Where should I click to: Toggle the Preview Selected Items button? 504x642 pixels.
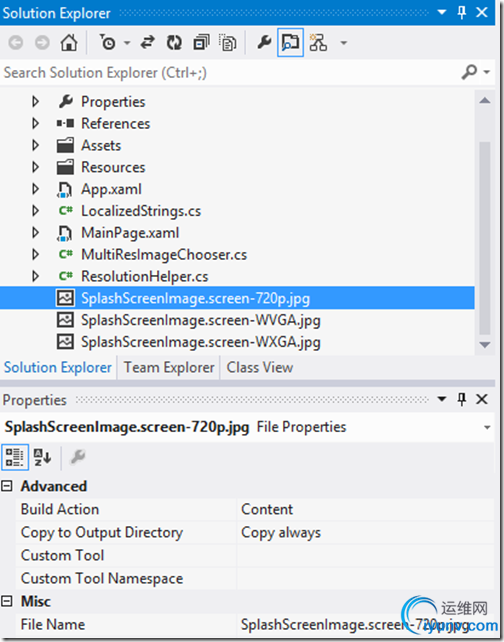(290, 43)
